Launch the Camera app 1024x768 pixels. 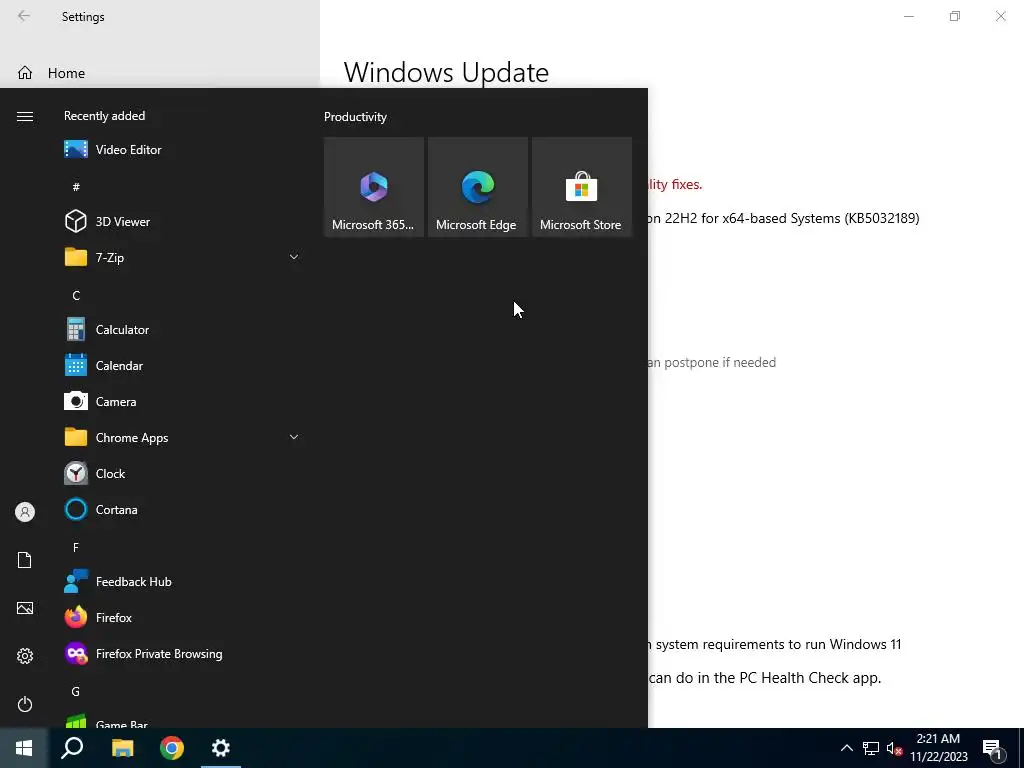tap(183, 402)
